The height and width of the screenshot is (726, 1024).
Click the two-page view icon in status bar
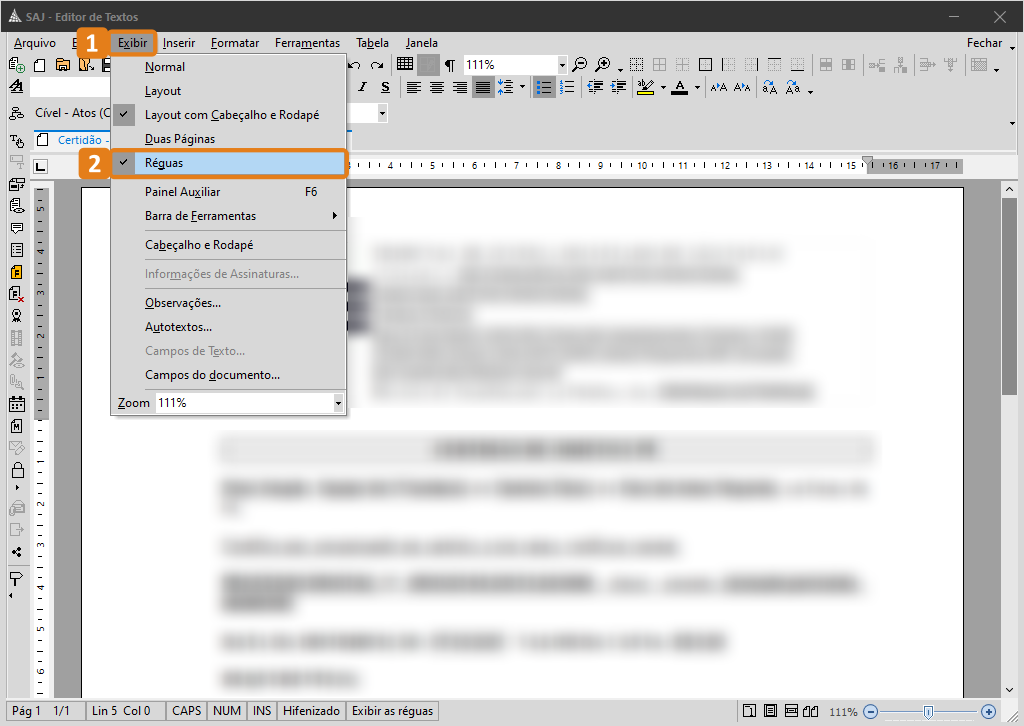click(810, 711)
